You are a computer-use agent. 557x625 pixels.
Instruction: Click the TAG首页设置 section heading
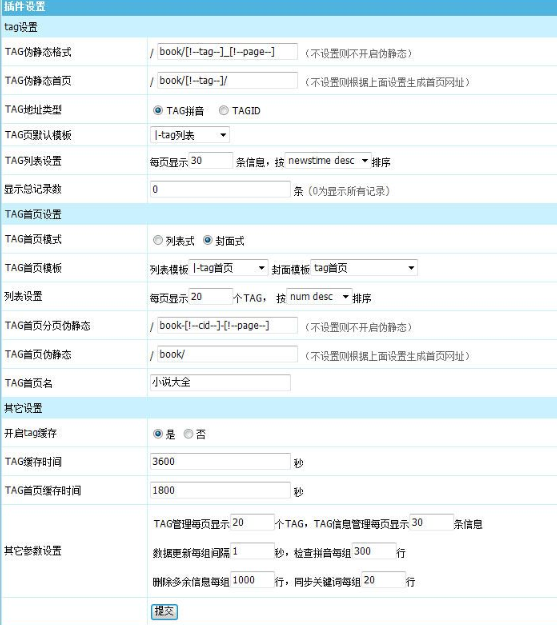click(33, 214)
